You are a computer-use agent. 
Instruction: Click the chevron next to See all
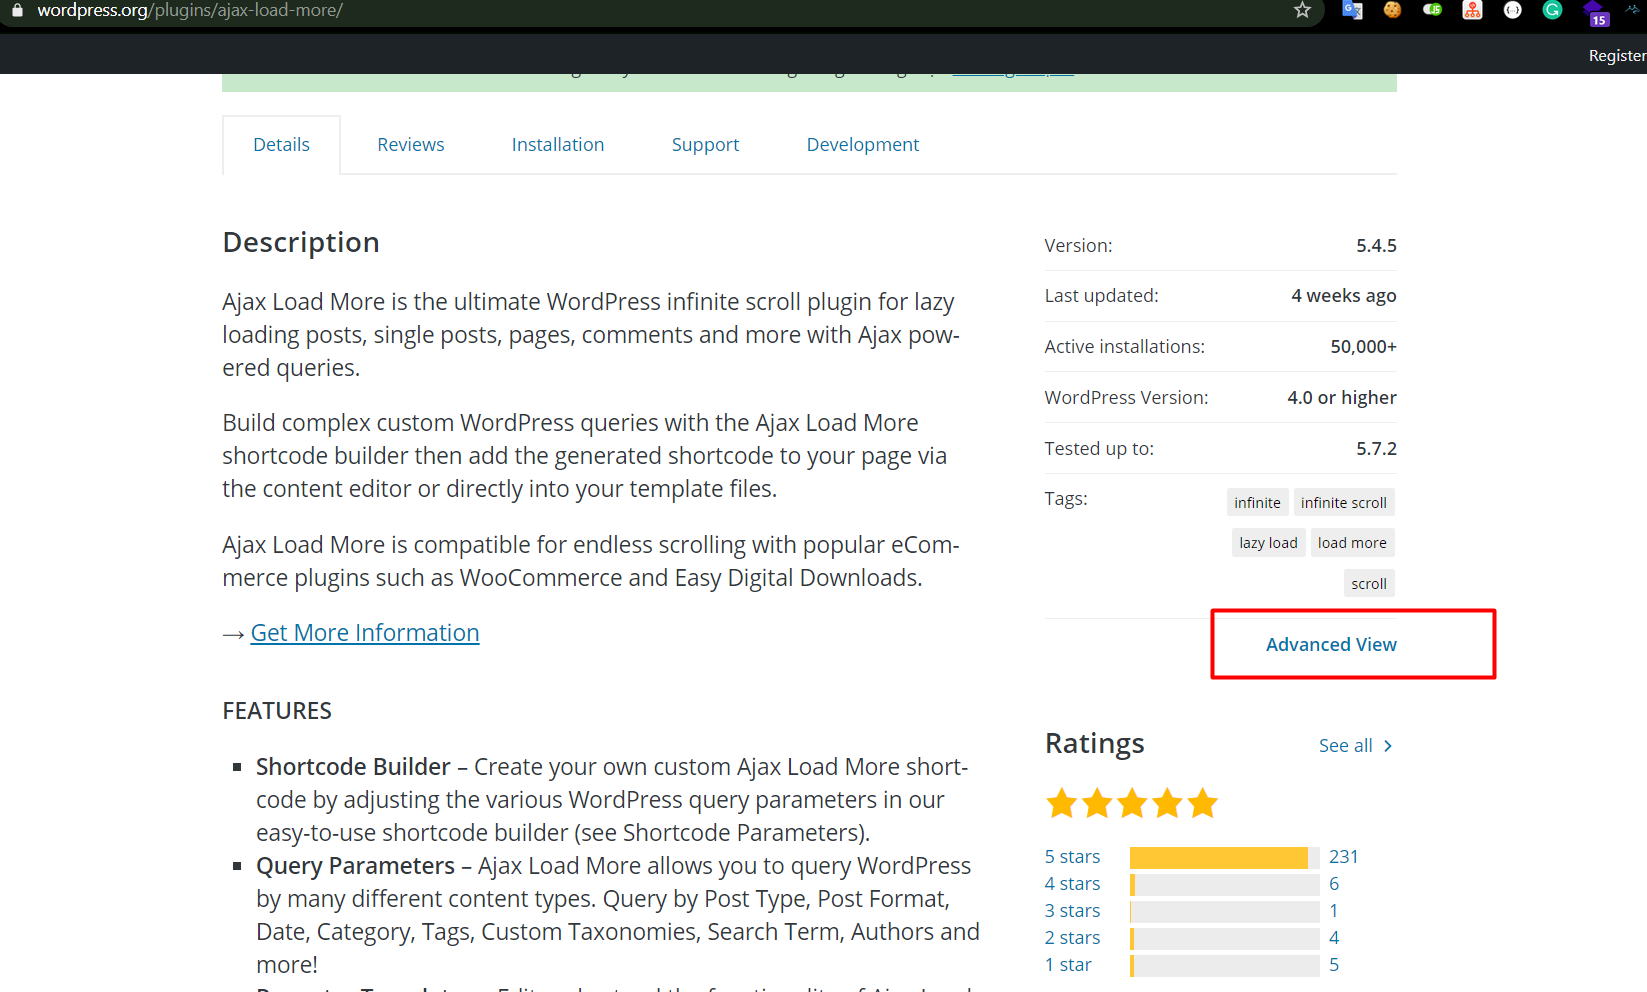[1388, 746]
